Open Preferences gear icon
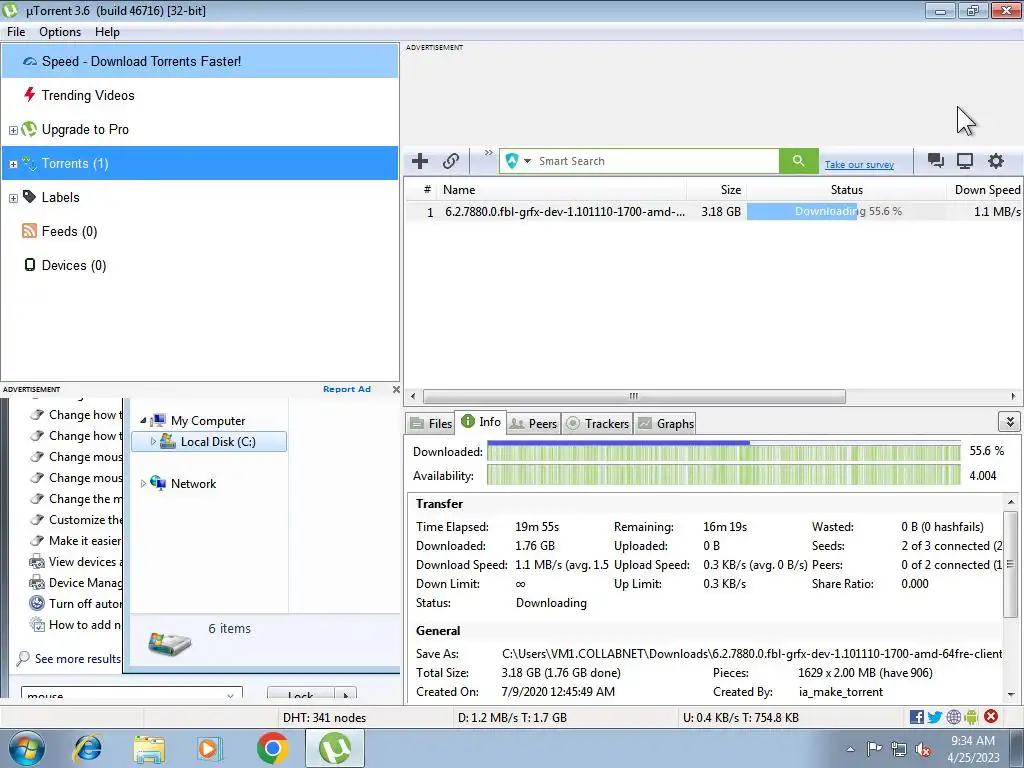The height and width of the screenshot is (768, 1024). (x=995, y=161)
